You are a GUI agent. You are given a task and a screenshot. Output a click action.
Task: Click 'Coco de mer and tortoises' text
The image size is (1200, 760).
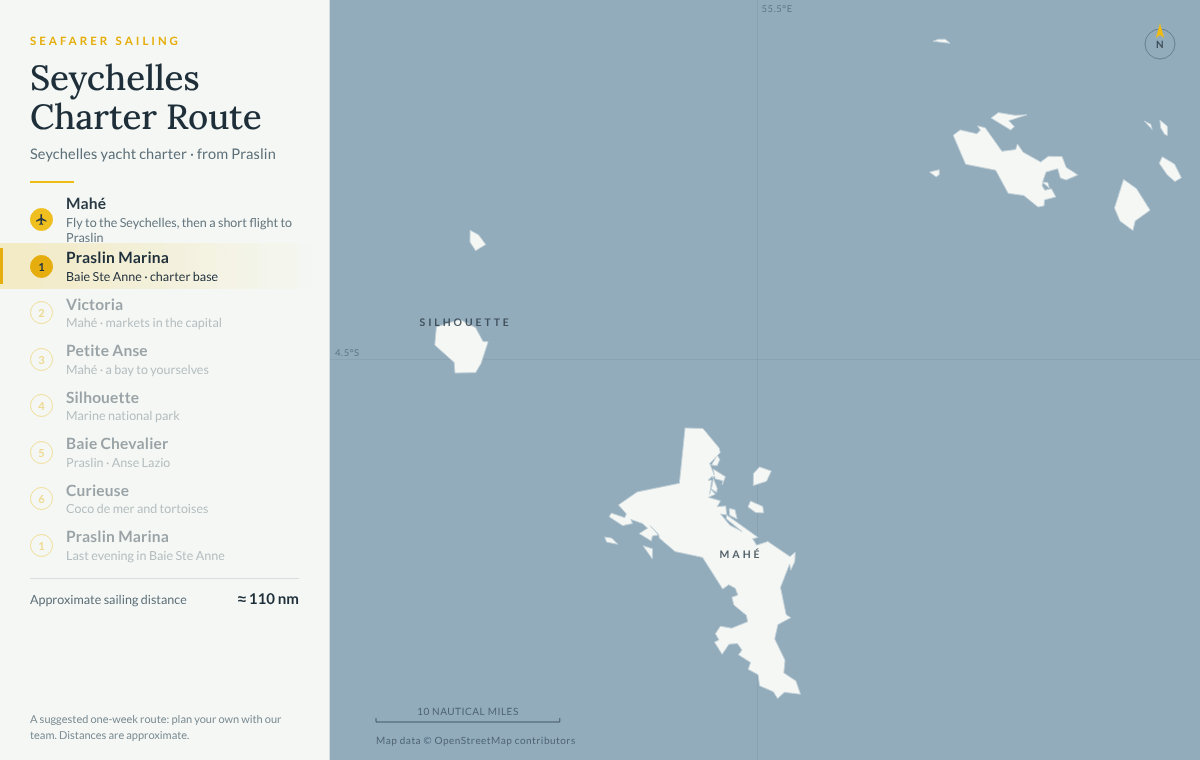(x=137, y=508)
